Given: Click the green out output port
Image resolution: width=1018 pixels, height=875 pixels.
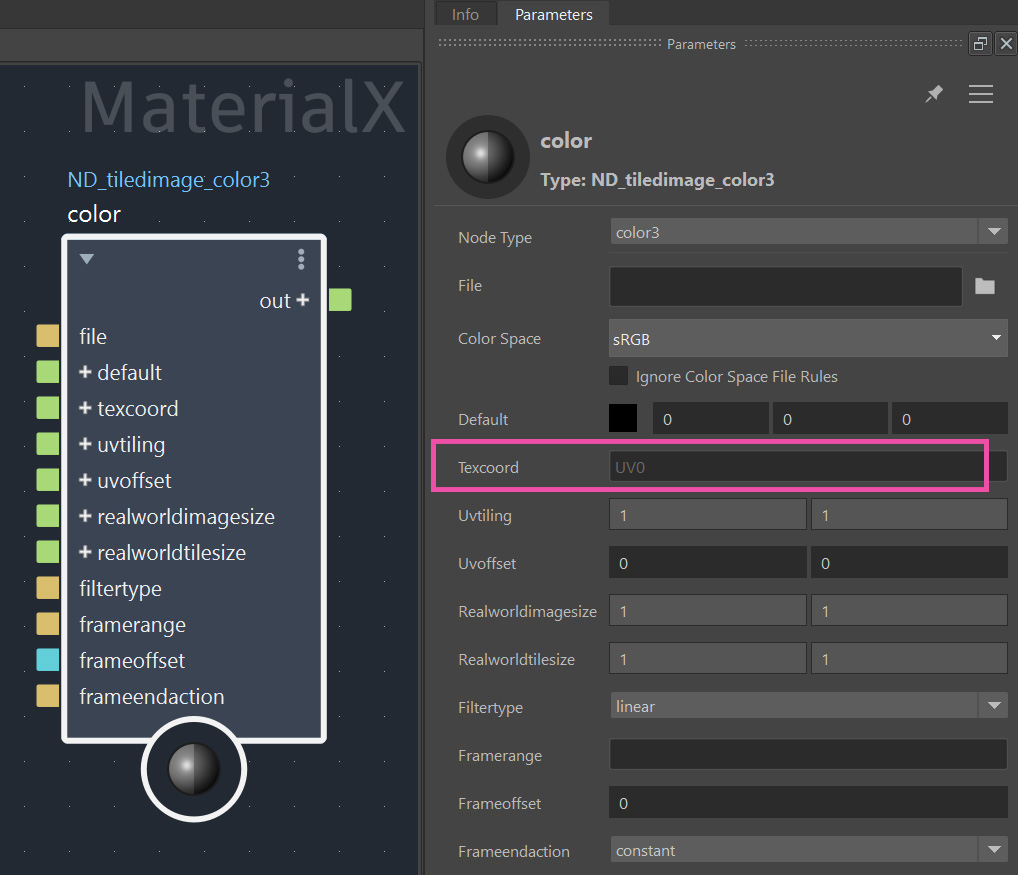Looking at the screenshot, I should 340,300.
